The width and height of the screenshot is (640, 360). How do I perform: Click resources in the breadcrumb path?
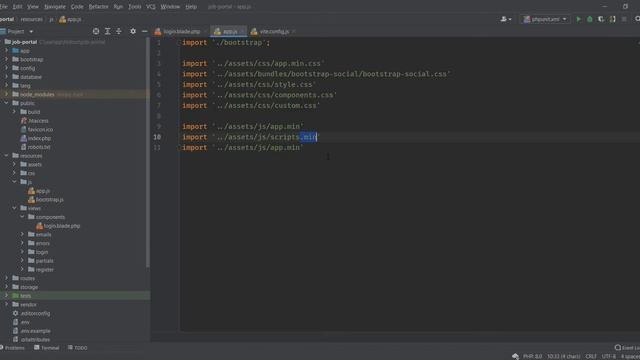(31, 19)
